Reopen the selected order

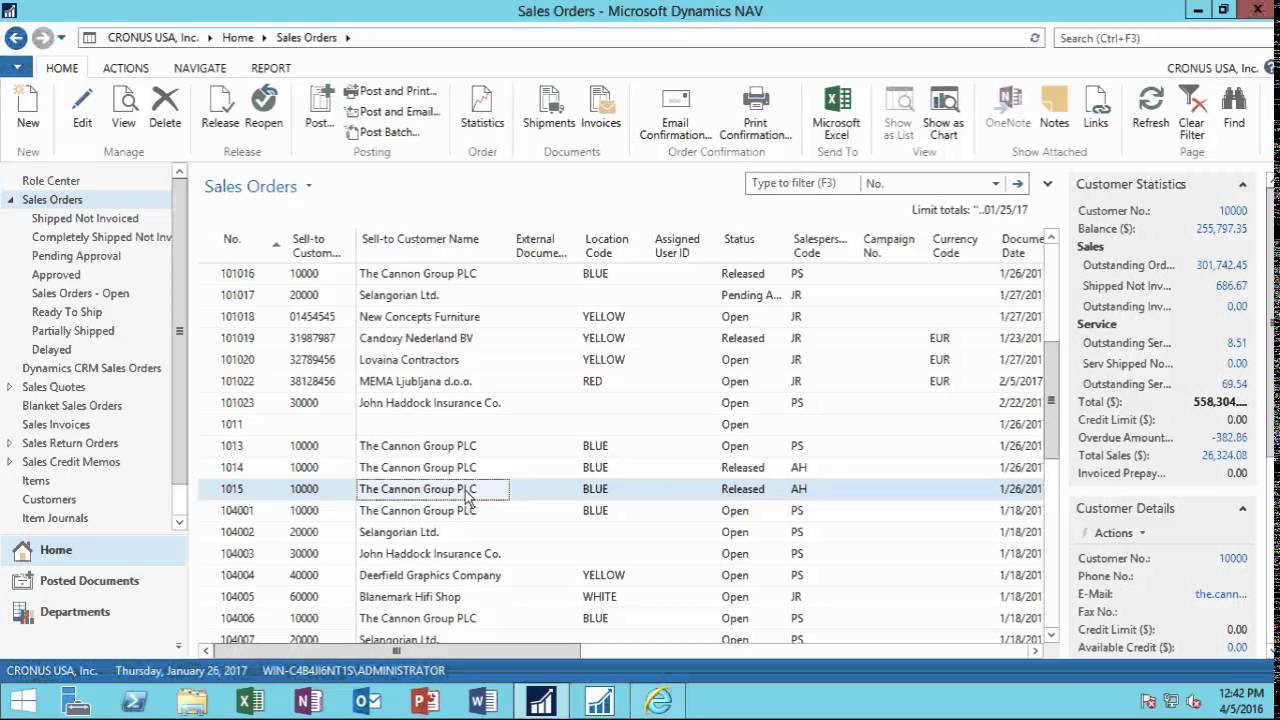click(x=264, y=108)
